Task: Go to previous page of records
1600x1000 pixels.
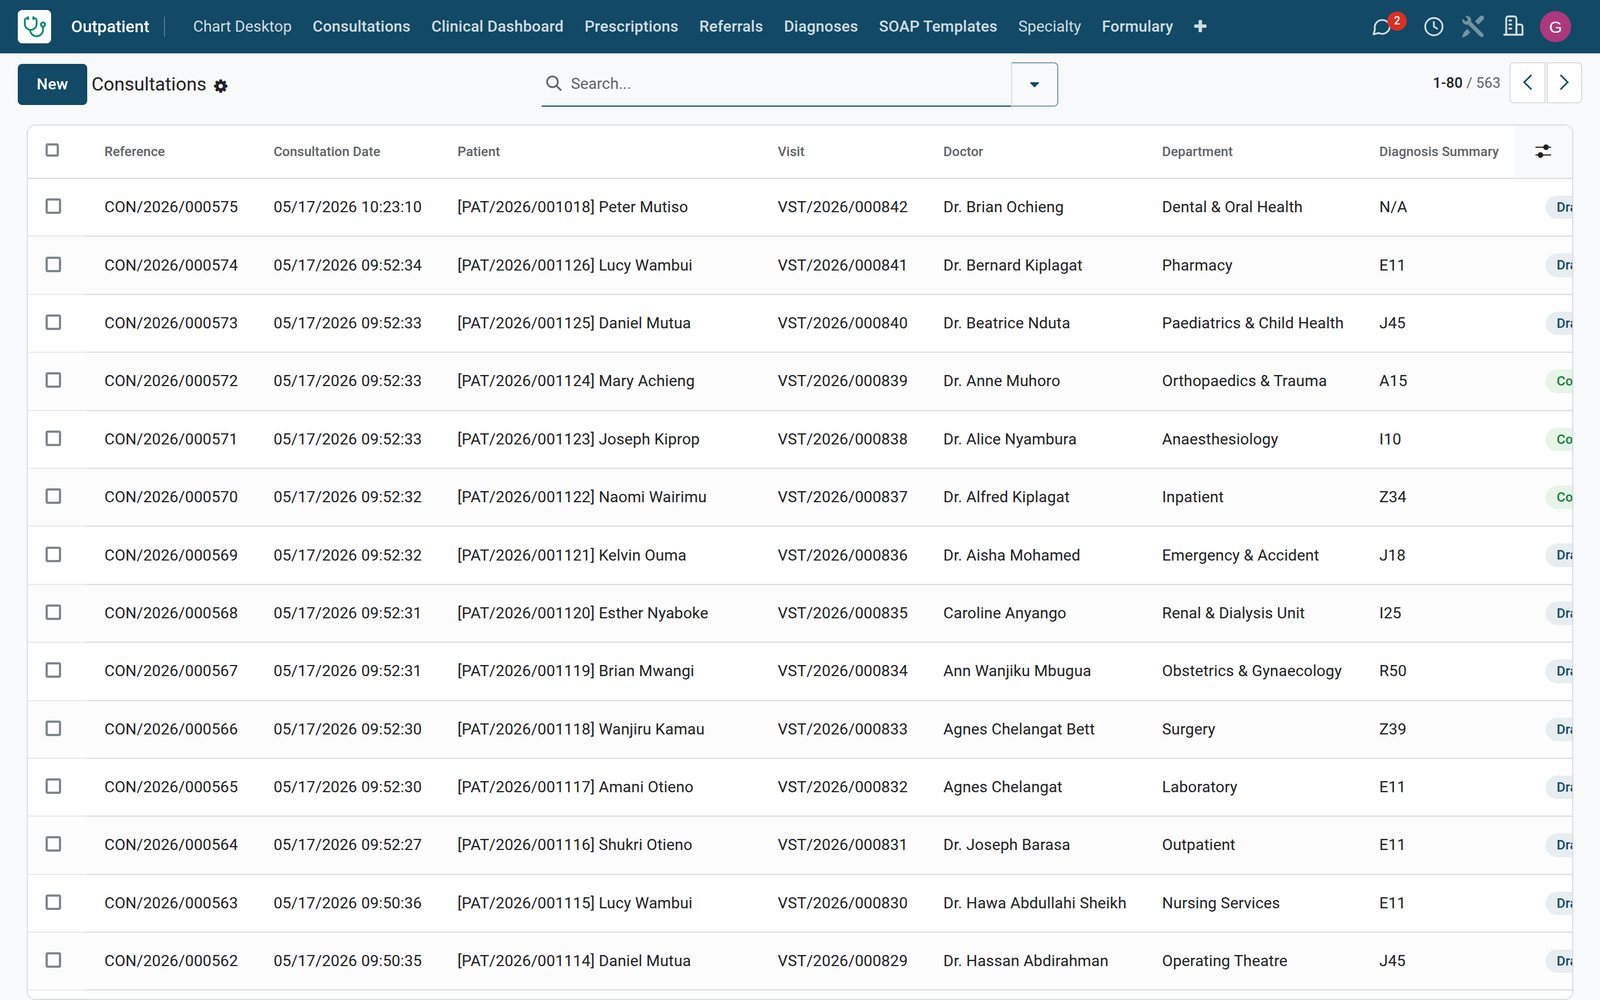Action: [x=1527, y=83]
